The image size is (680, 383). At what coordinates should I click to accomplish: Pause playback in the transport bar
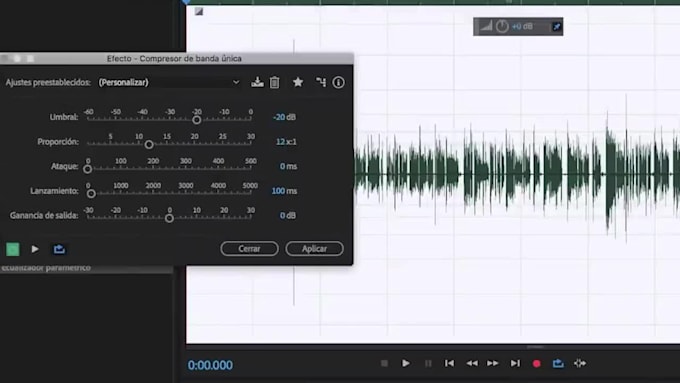coord(428,363)
